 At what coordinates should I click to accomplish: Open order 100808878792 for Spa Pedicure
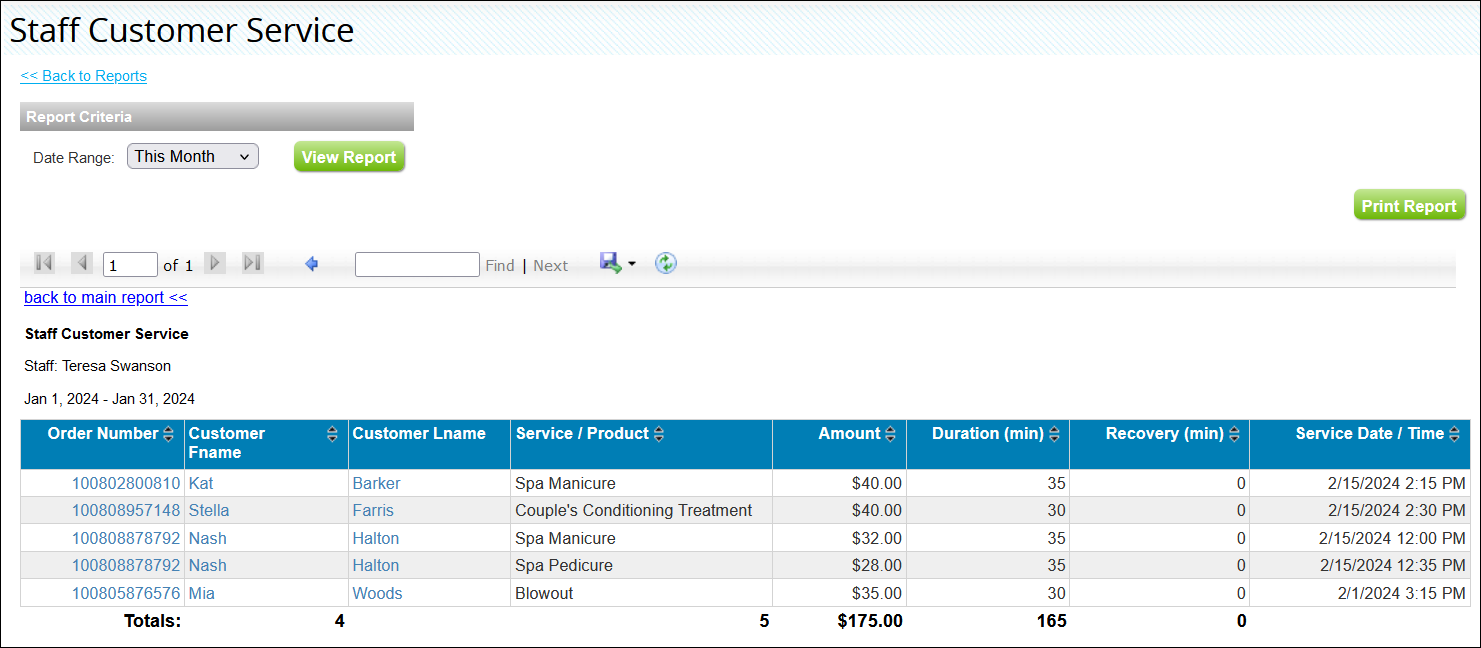coord(126,565)
